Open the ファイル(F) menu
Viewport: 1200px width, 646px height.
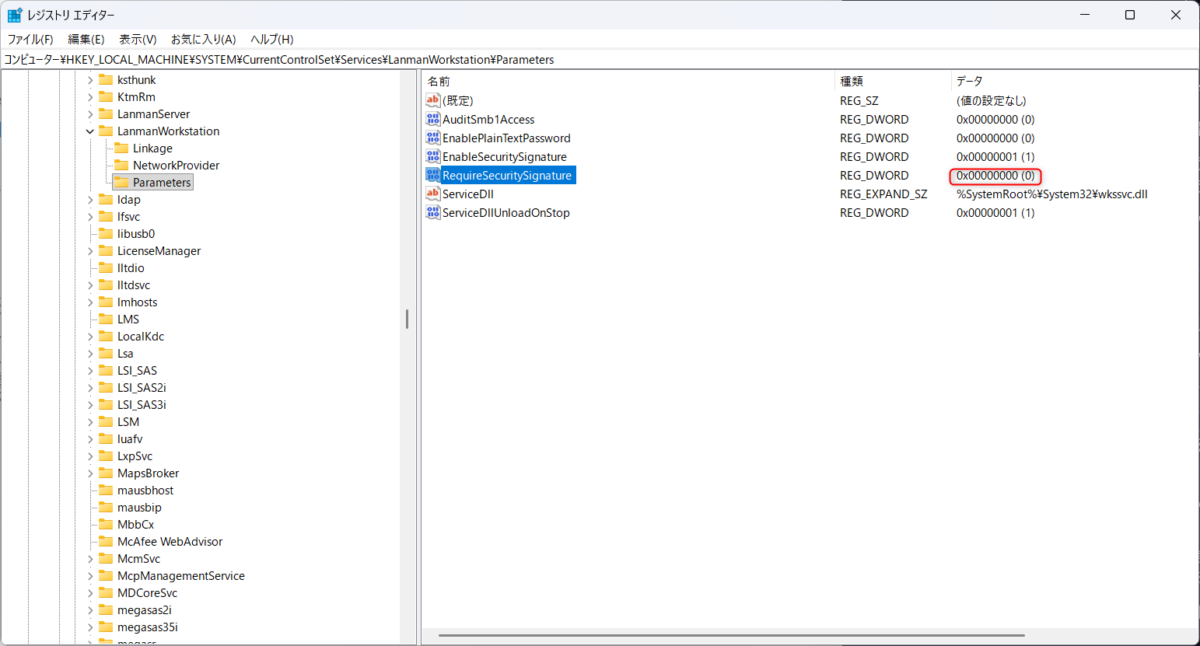tap(30, 39)
